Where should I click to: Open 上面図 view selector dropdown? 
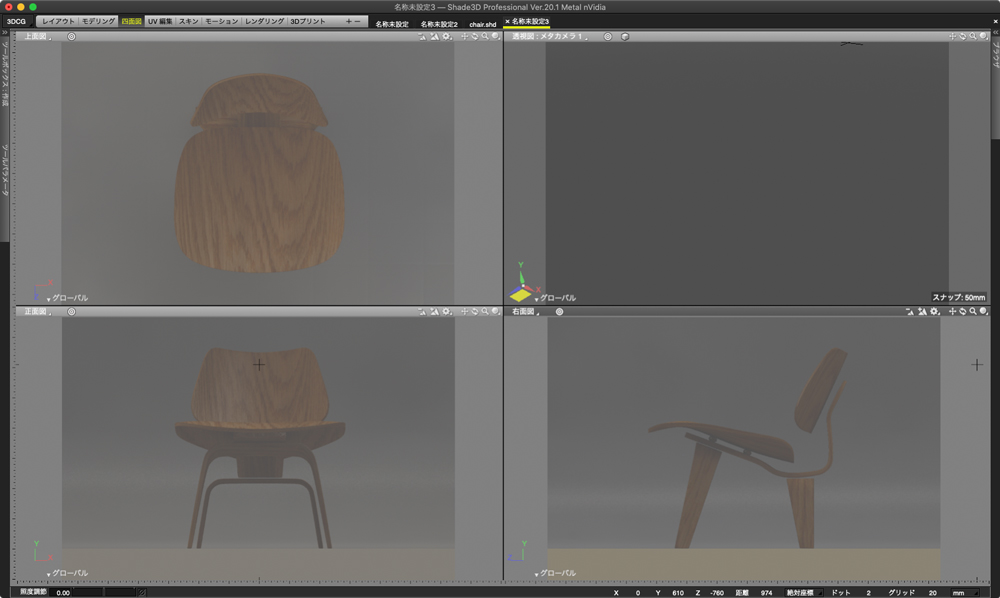pos(37,36)
